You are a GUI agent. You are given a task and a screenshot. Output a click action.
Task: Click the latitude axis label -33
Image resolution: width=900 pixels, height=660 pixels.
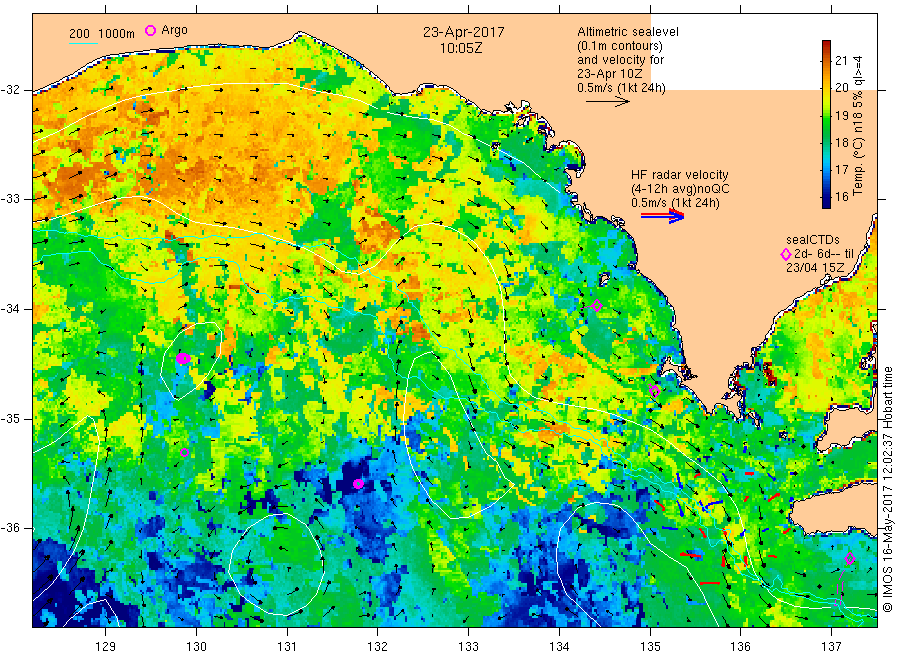point(10,199)
